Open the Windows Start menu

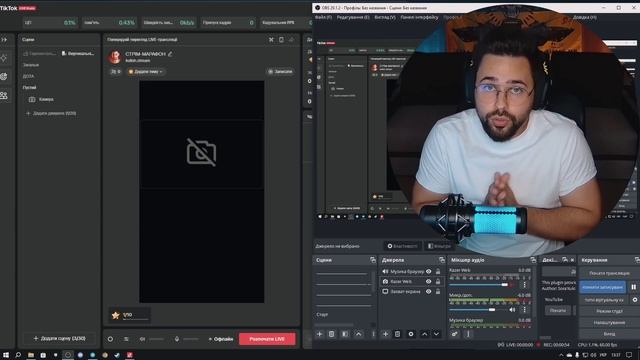tap(6, 355)
